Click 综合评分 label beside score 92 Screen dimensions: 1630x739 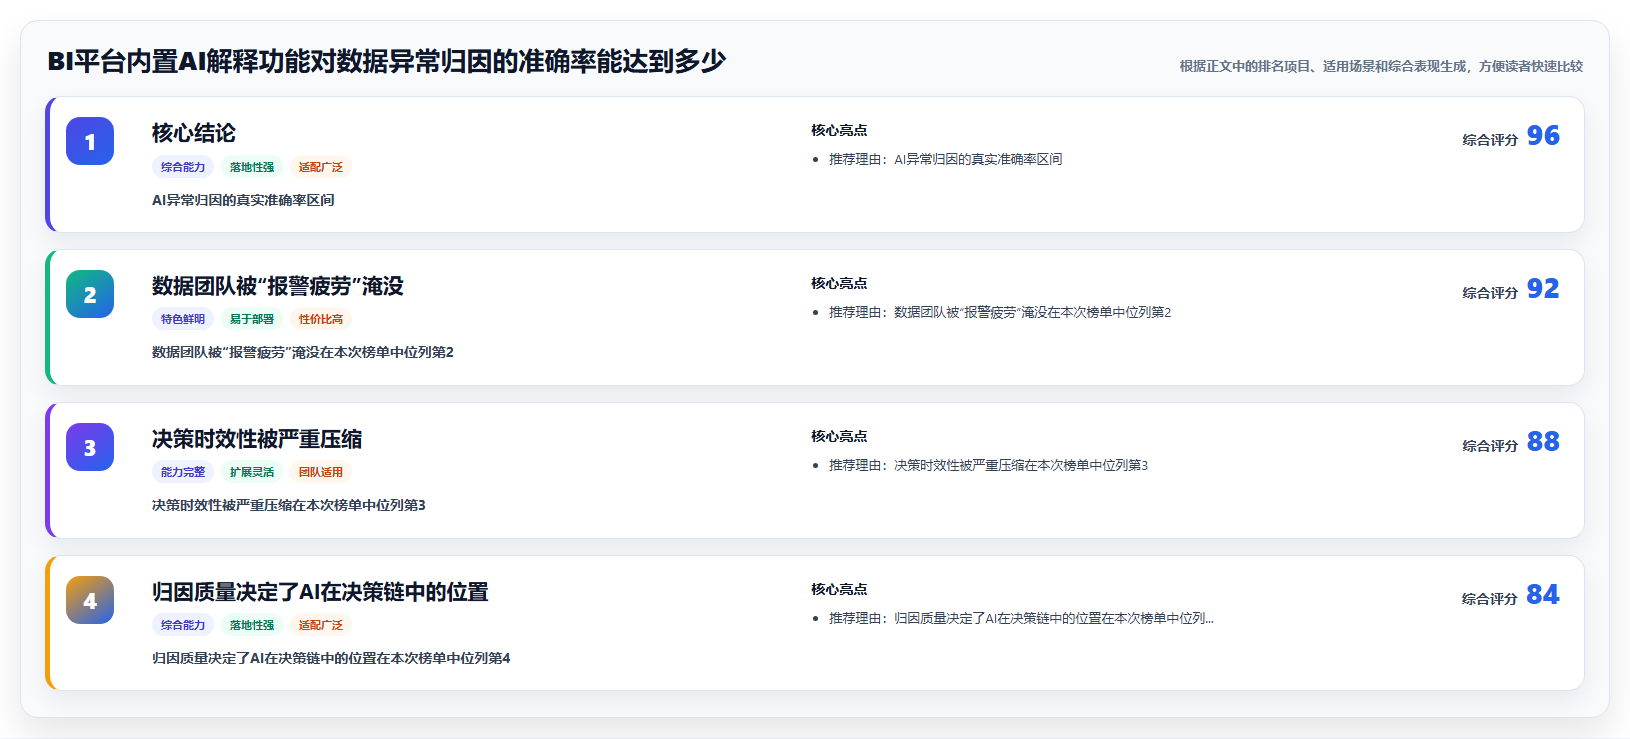[x=1490, y=293]
